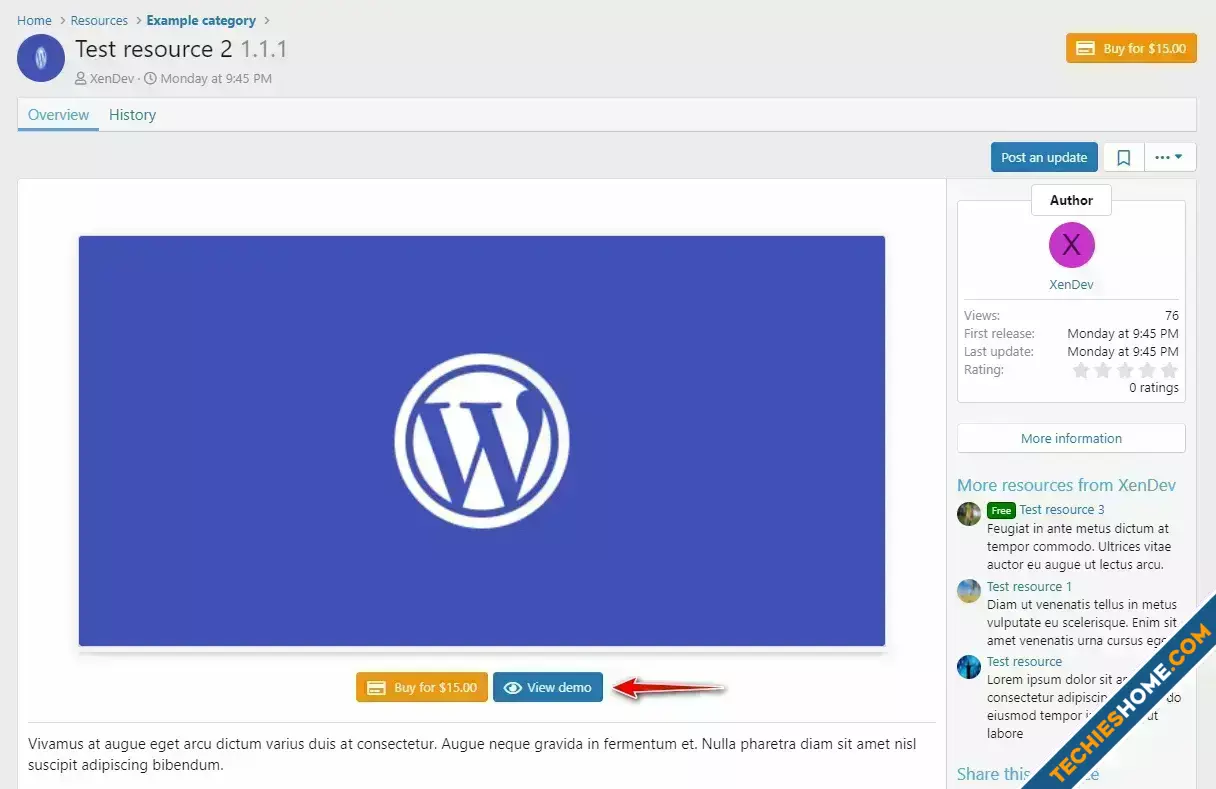Expand the More information button
Viewport: 1216px width, 789px height.
point(1071,438)
